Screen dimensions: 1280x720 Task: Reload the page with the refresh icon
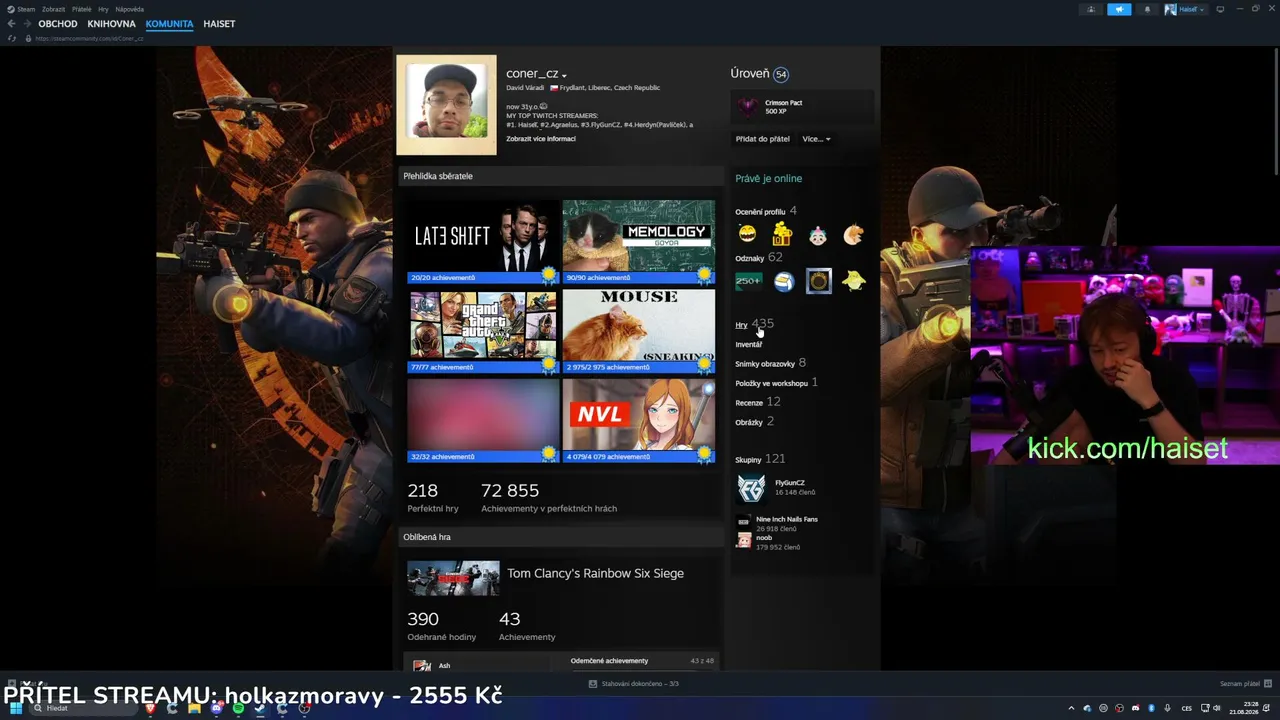tap(12, 38)
